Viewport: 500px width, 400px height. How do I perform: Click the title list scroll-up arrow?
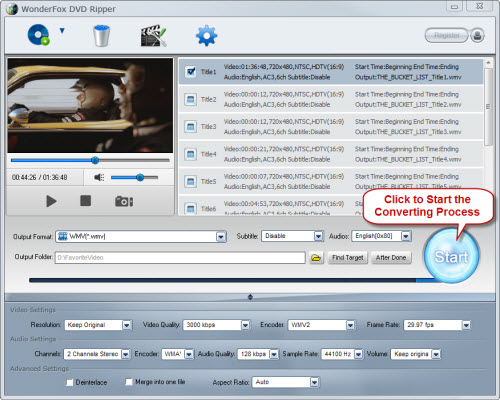(x=488, y=63)
